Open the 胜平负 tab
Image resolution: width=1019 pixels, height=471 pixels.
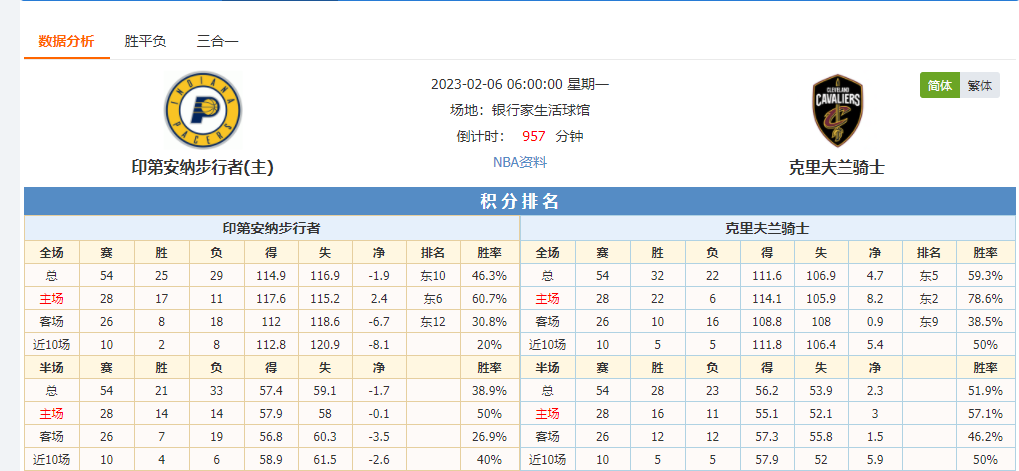[x=146, y=42]
